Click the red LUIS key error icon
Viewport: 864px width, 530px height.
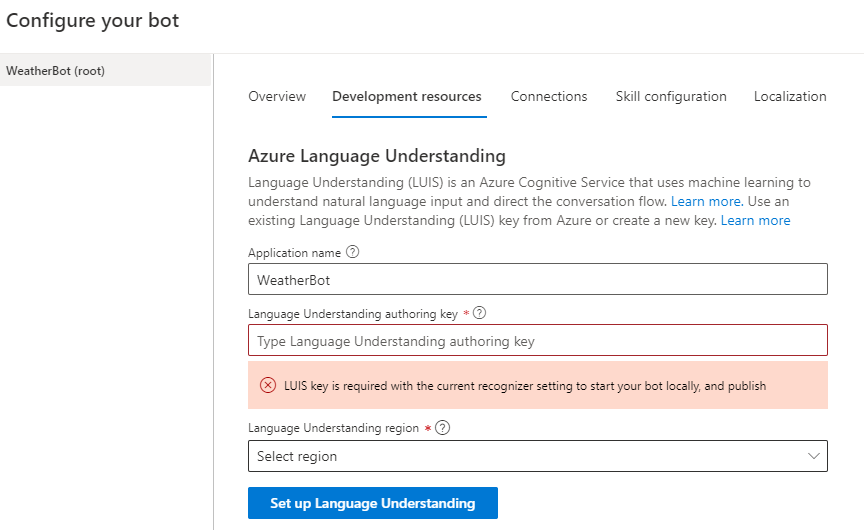(268, 386)
